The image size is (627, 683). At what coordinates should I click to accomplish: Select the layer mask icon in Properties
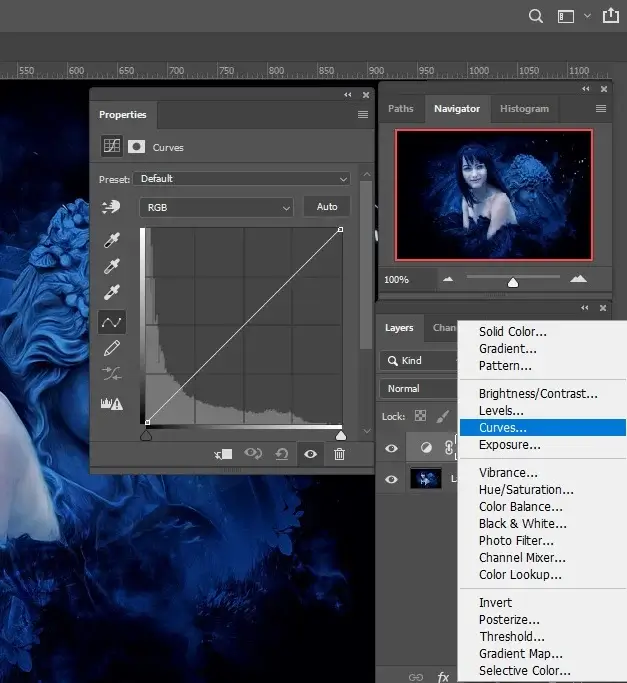136,147
